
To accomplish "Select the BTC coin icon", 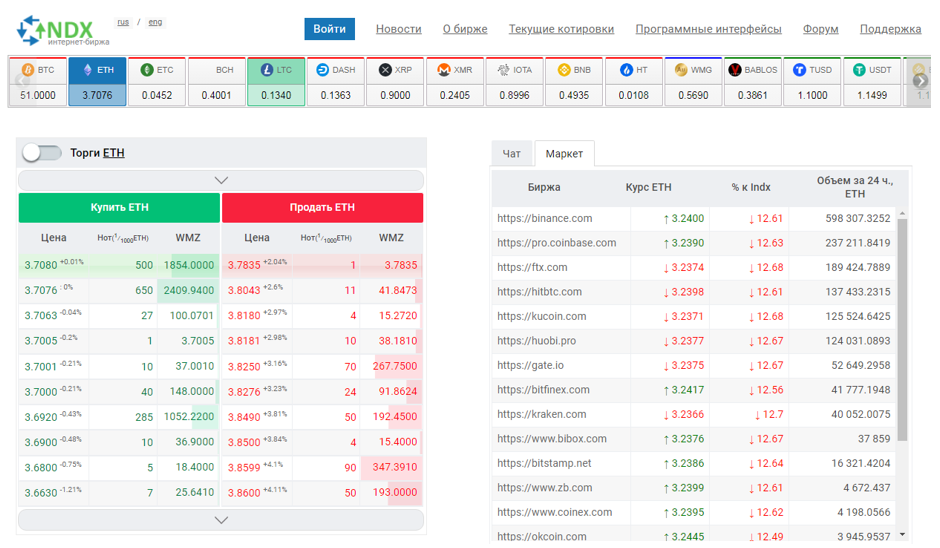I will [x=28, y=70].
